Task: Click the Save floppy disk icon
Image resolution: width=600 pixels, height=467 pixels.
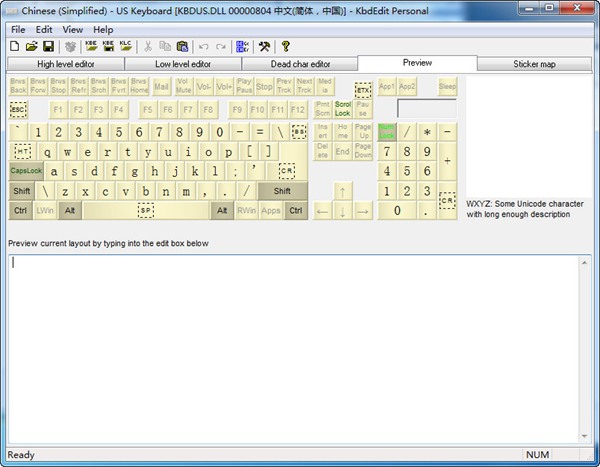Action: coord(49,46)
